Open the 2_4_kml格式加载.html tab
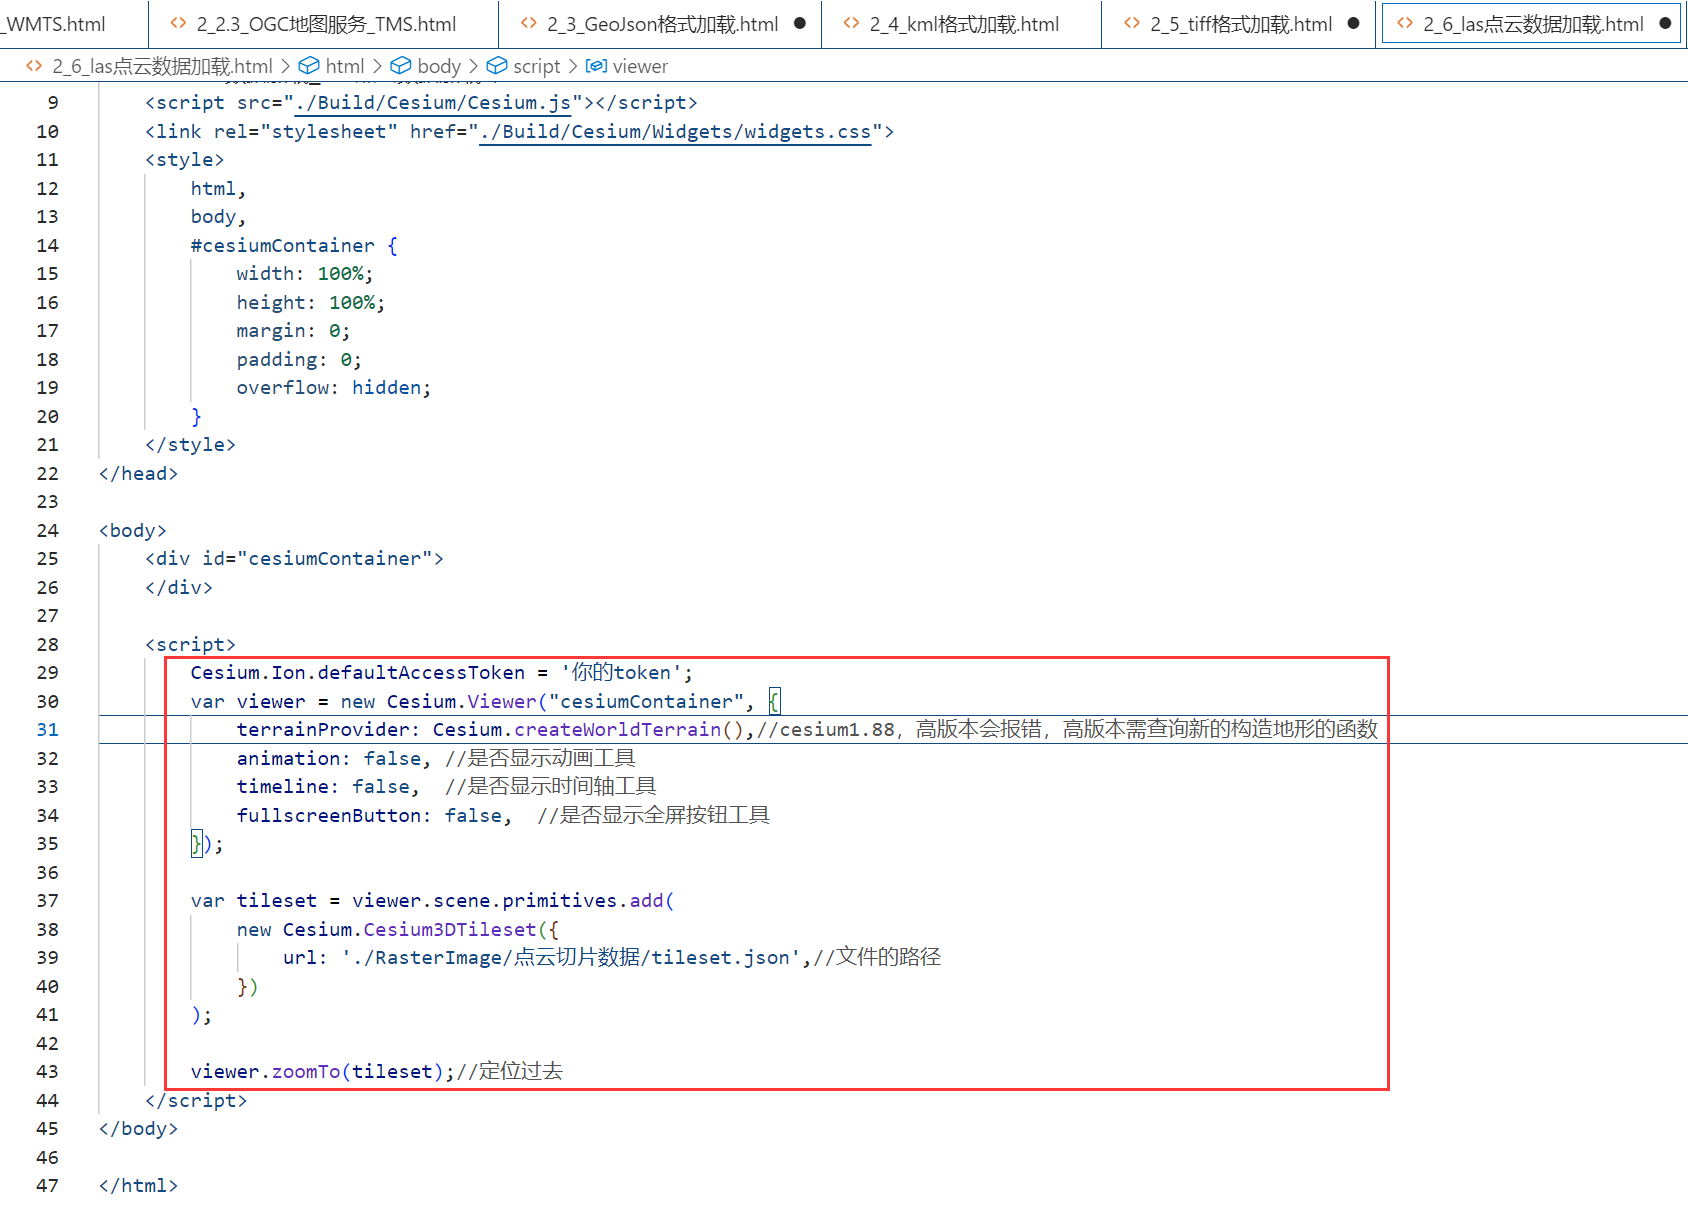 click(962, 24)
